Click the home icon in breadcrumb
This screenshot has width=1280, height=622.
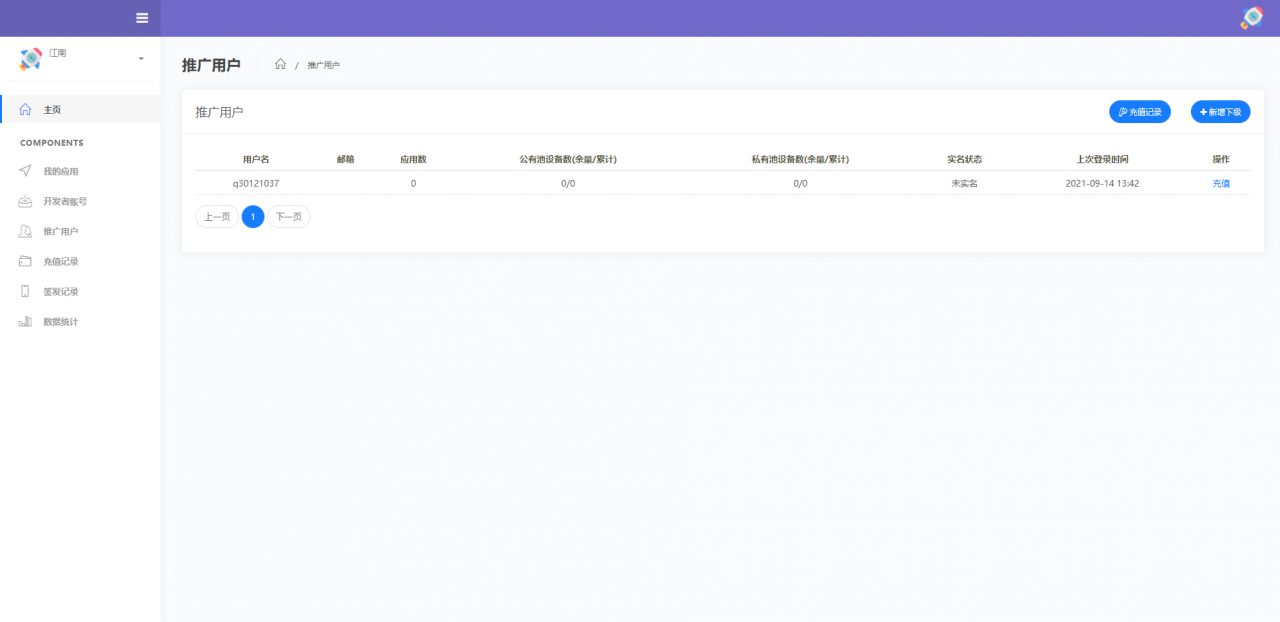pyautogui.click(x=280, y=64)
